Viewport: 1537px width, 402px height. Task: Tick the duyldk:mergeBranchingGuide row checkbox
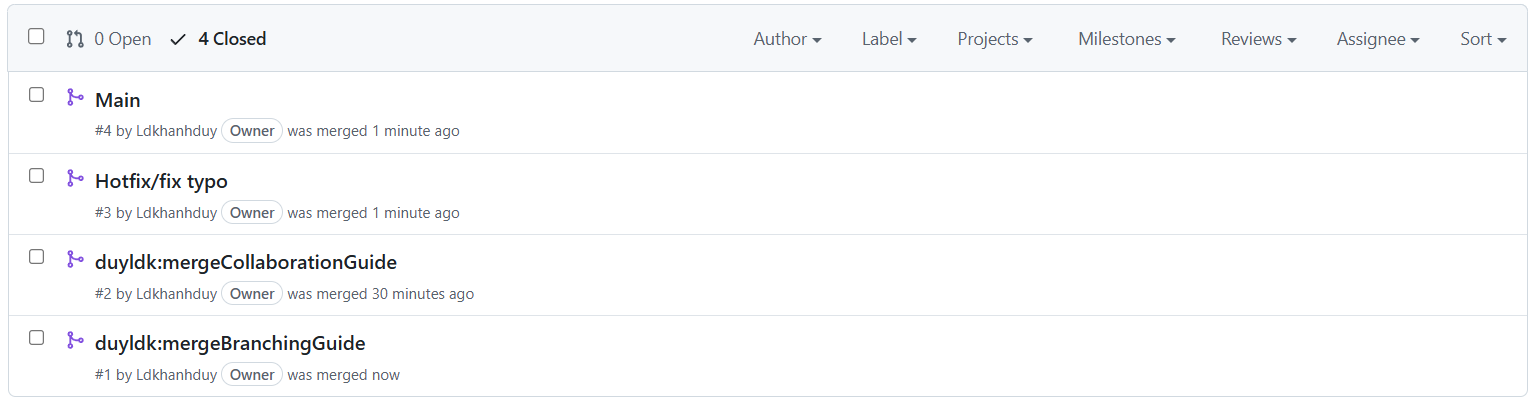pyautogui.click(x=36, y=338)
